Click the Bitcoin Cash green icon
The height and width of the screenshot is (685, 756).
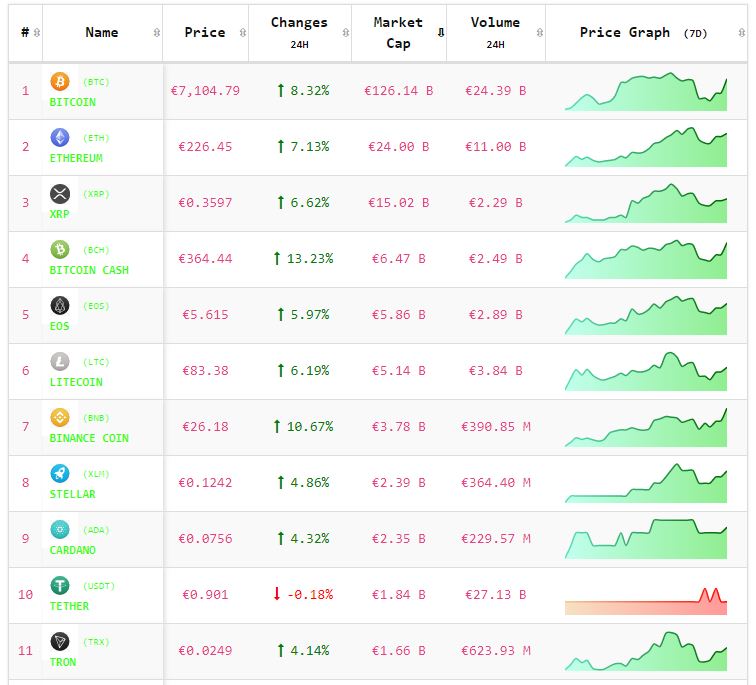point(60,250)
